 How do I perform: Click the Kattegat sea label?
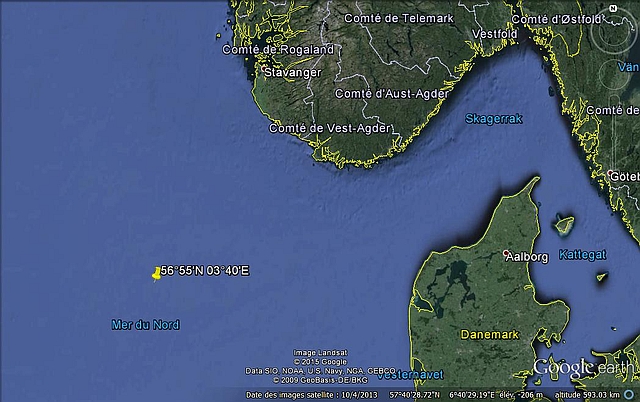[582, 255]
